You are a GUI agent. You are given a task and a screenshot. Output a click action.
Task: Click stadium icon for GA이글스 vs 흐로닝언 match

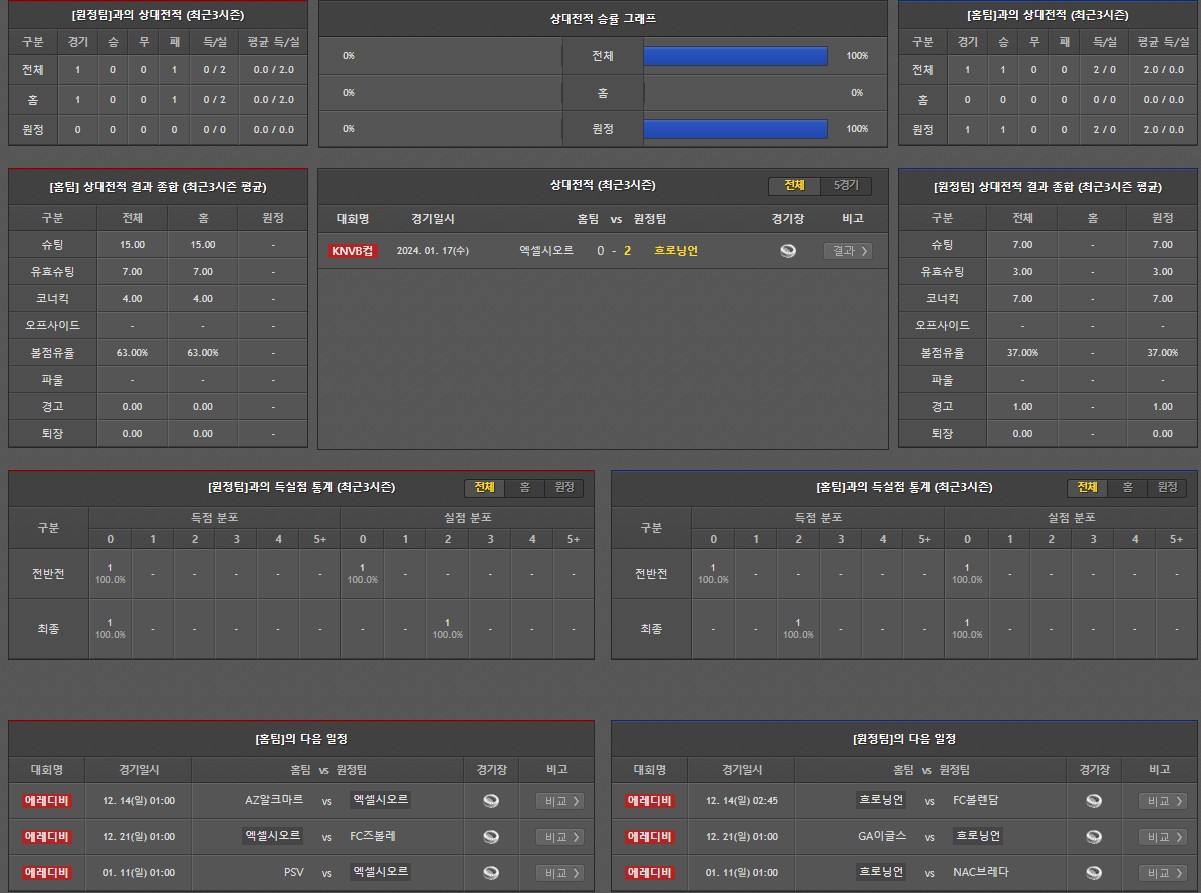click(x=1094, y=837)
